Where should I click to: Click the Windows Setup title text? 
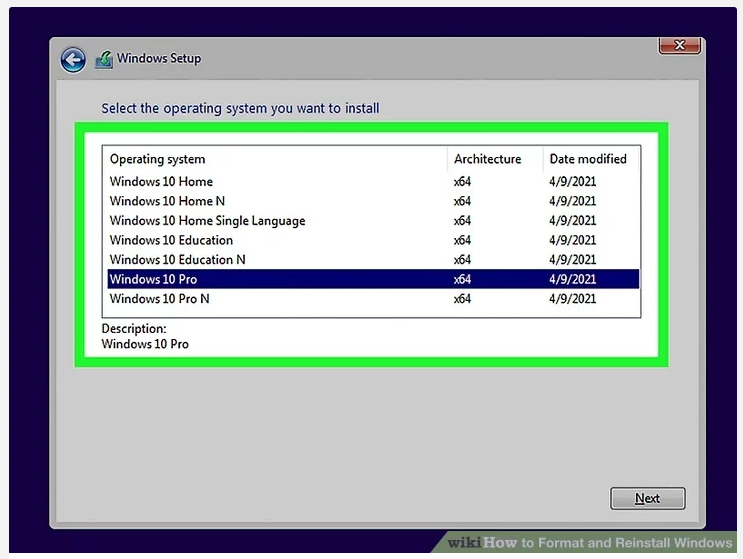[x=159, y=59]
